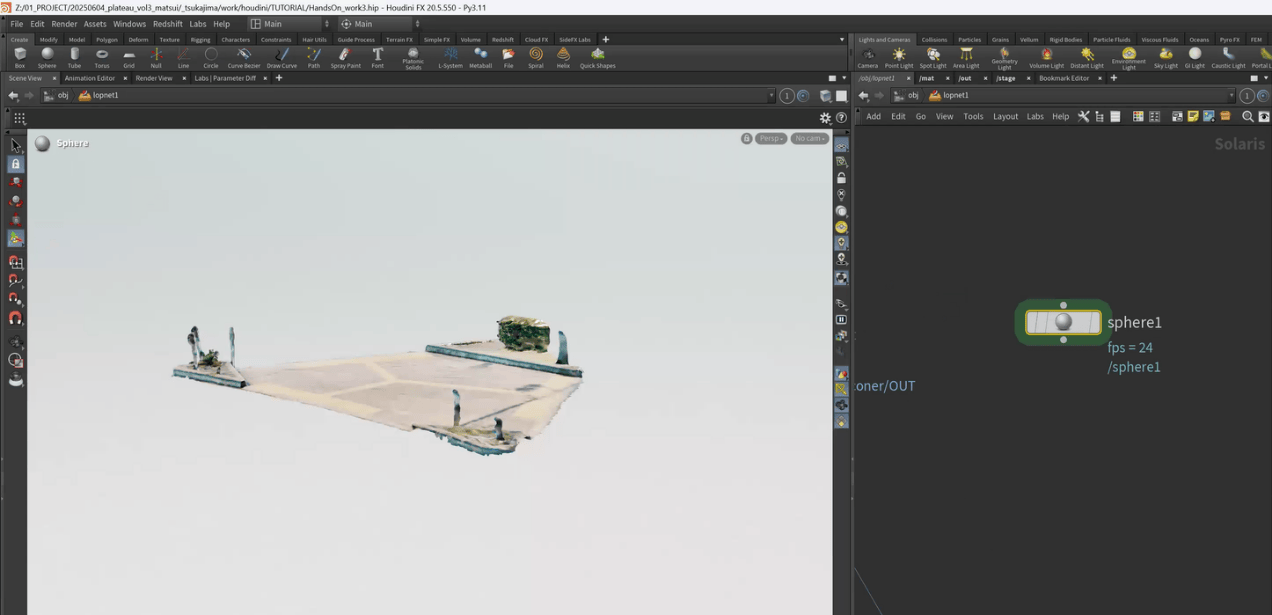1272x615 pixels.
Task: Open network editor search (magnifier) icon
Action: [1247, 117]
